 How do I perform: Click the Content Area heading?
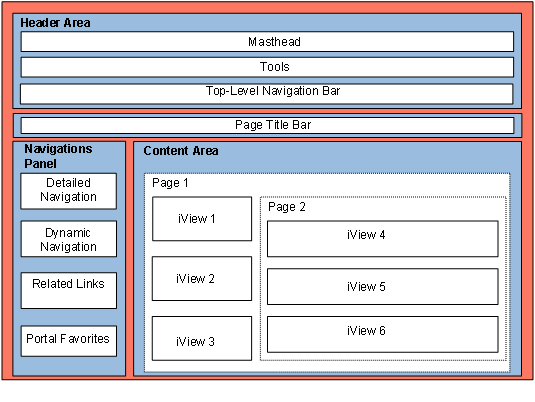181,151
